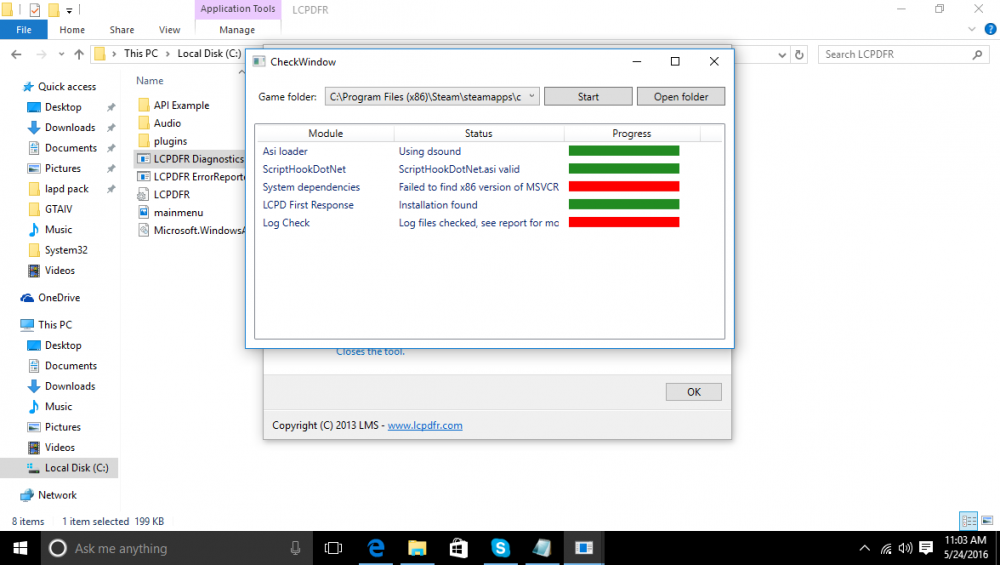
Task: Click OK button in the background dialog
Action: click(693, 392)
